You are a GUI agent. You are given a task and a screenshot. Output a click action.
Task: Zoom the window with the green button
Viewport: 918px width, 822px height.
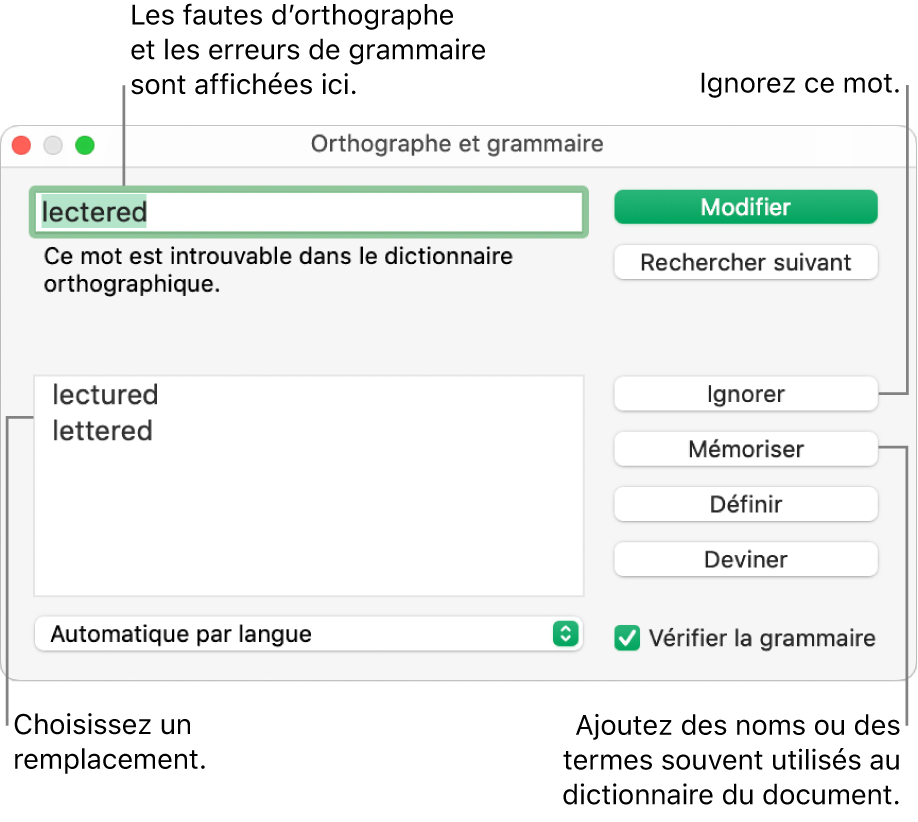[x=85, y=145]
